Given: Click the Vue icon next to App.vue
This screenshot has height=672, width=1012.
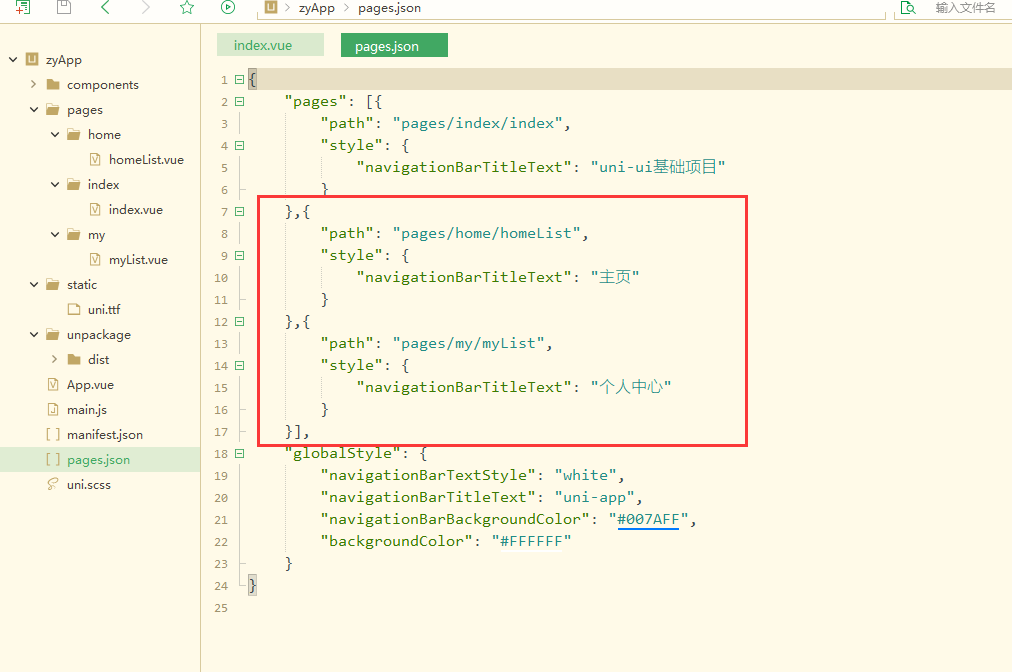Looking at the screenshot, I should pos(52,384).
